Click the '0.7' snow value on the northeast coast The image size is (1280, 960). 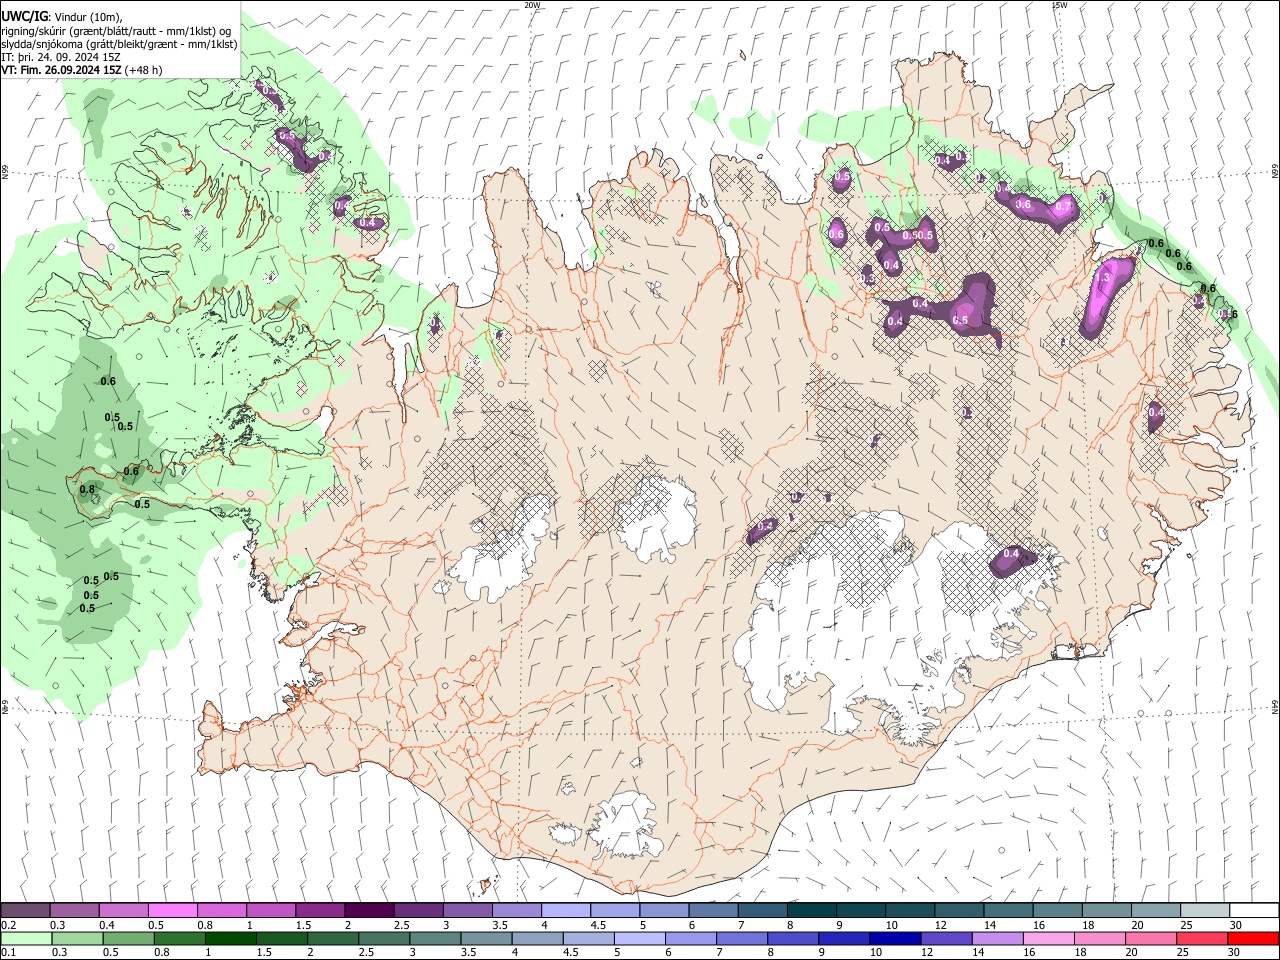click(1064, 206)
